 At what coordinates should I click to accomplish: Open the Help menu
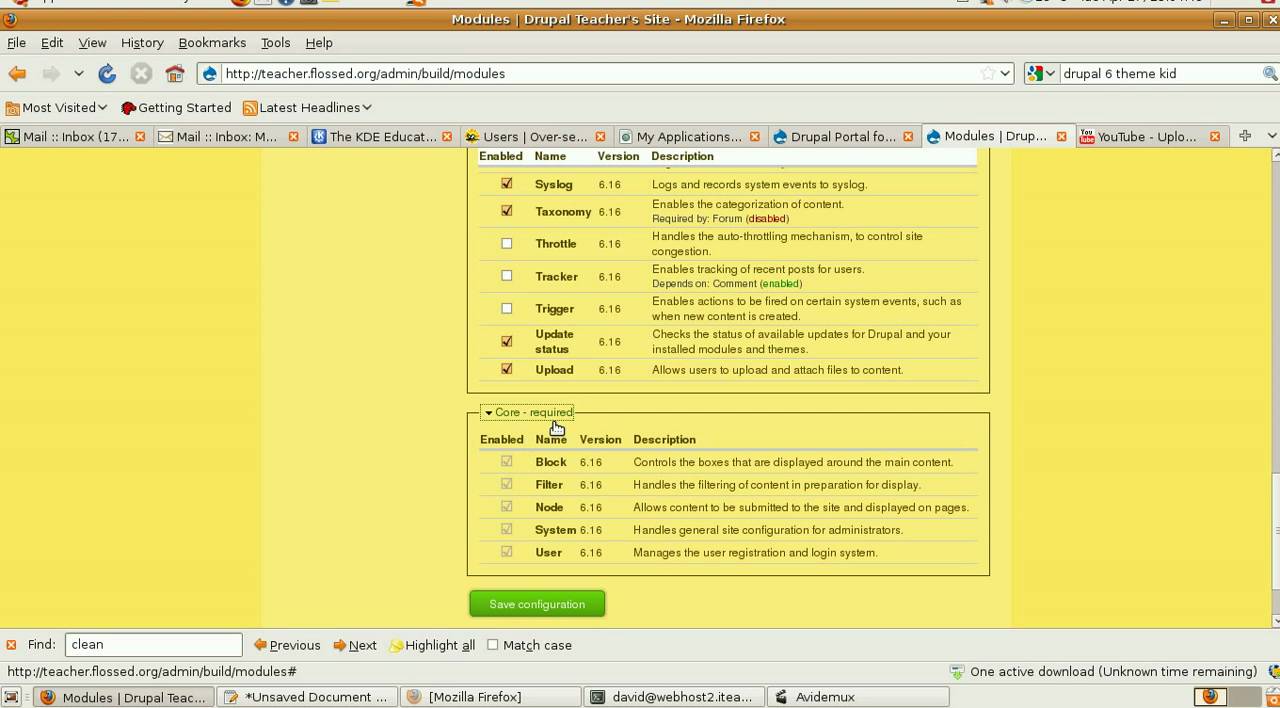coord(319,43)
